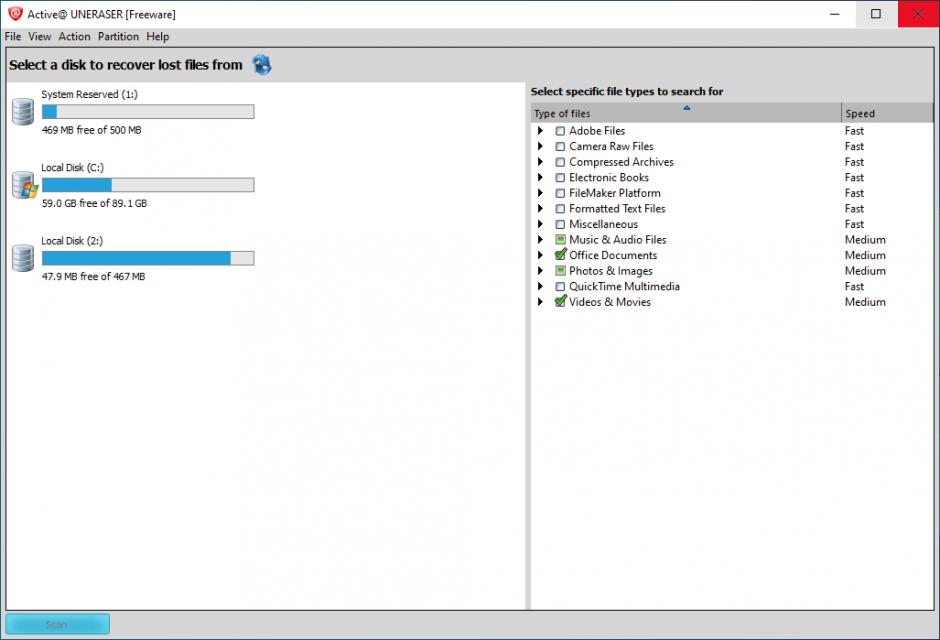
Task: Uncheck the Videos & Movies checkbox
Action: tap(561, 301)
